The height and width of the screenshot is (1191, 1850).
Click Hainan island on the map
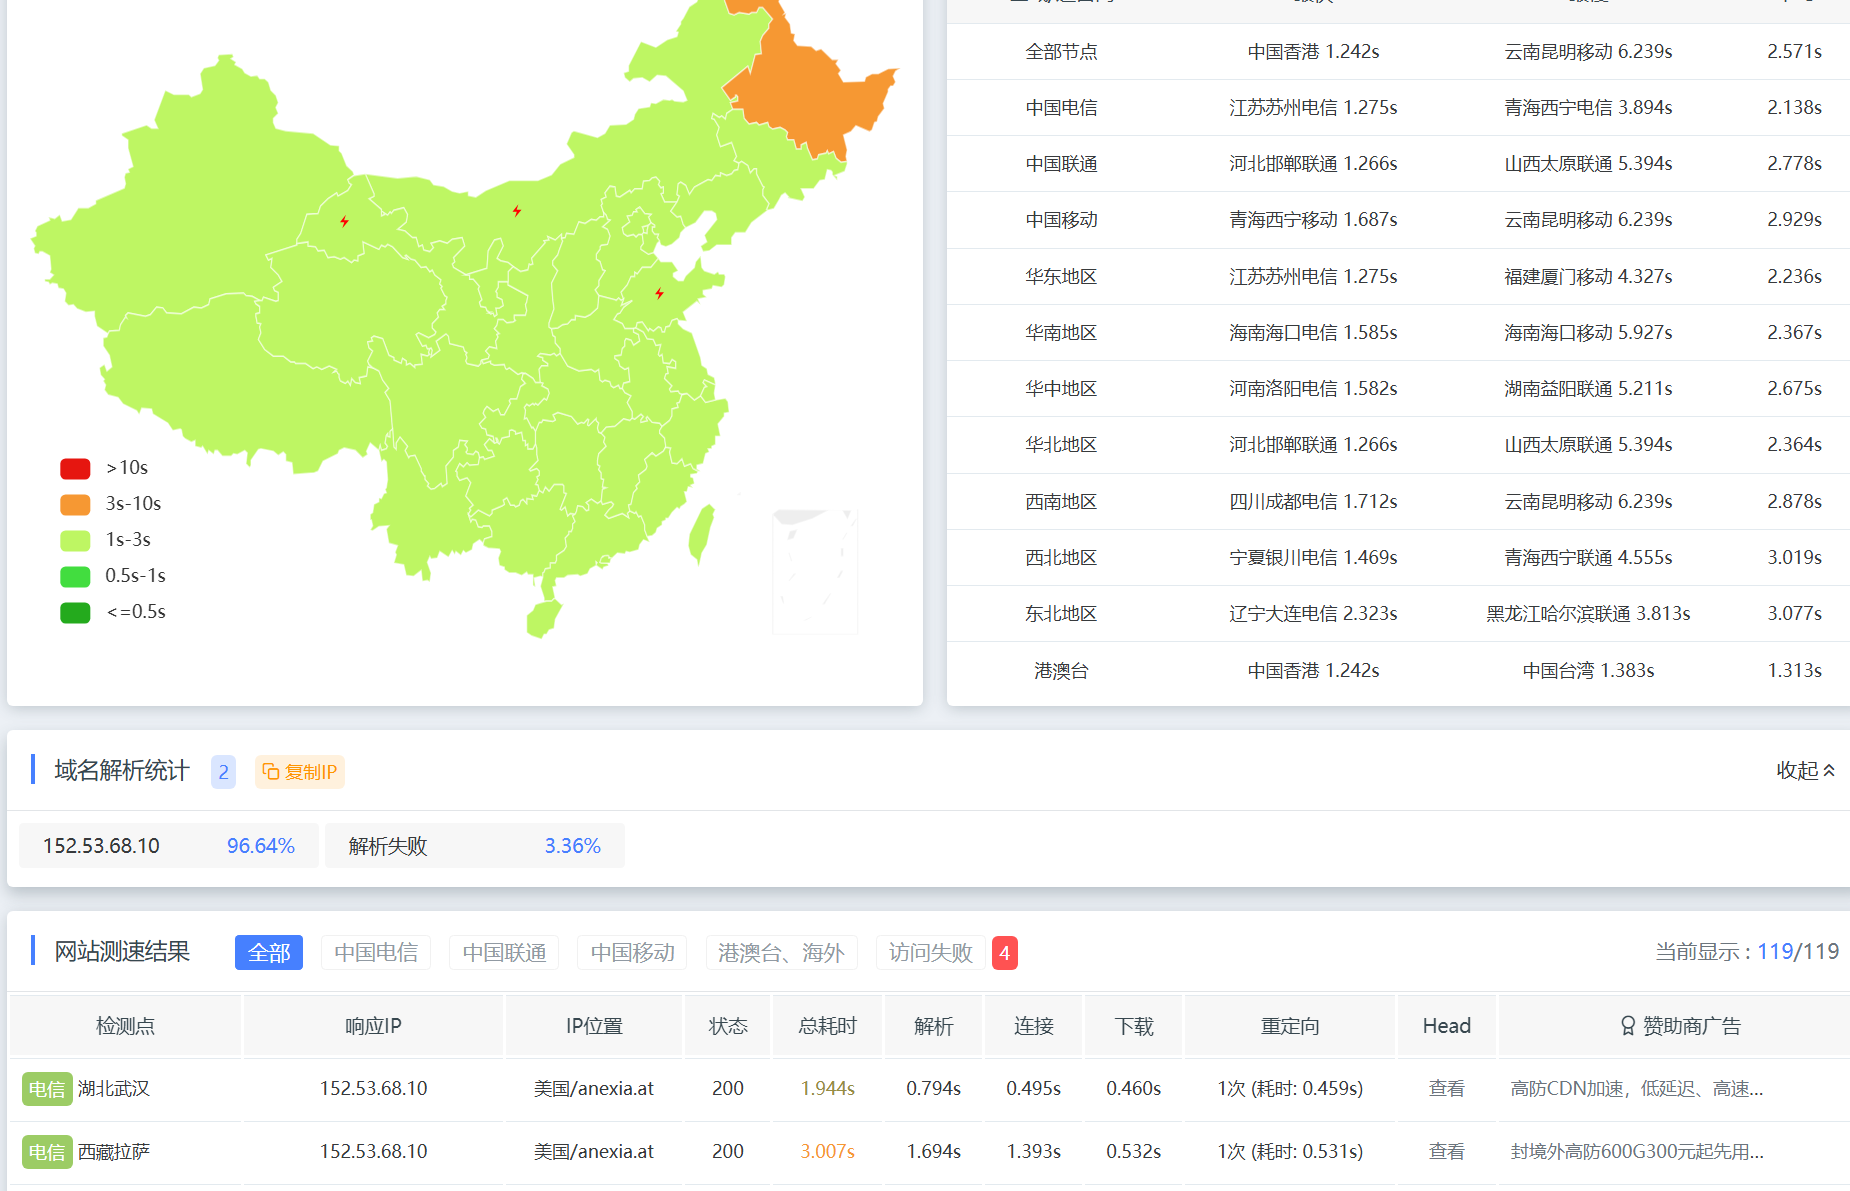(543, 619)
